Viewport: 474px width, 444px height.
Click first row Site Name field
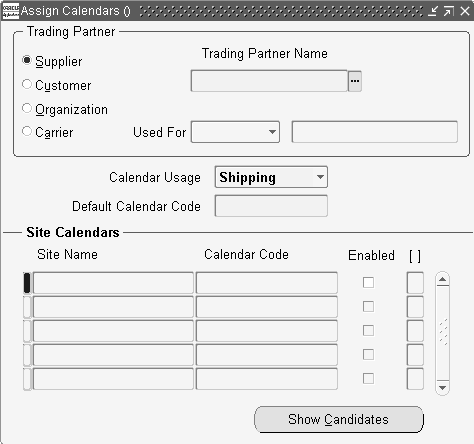pos(113,283)
